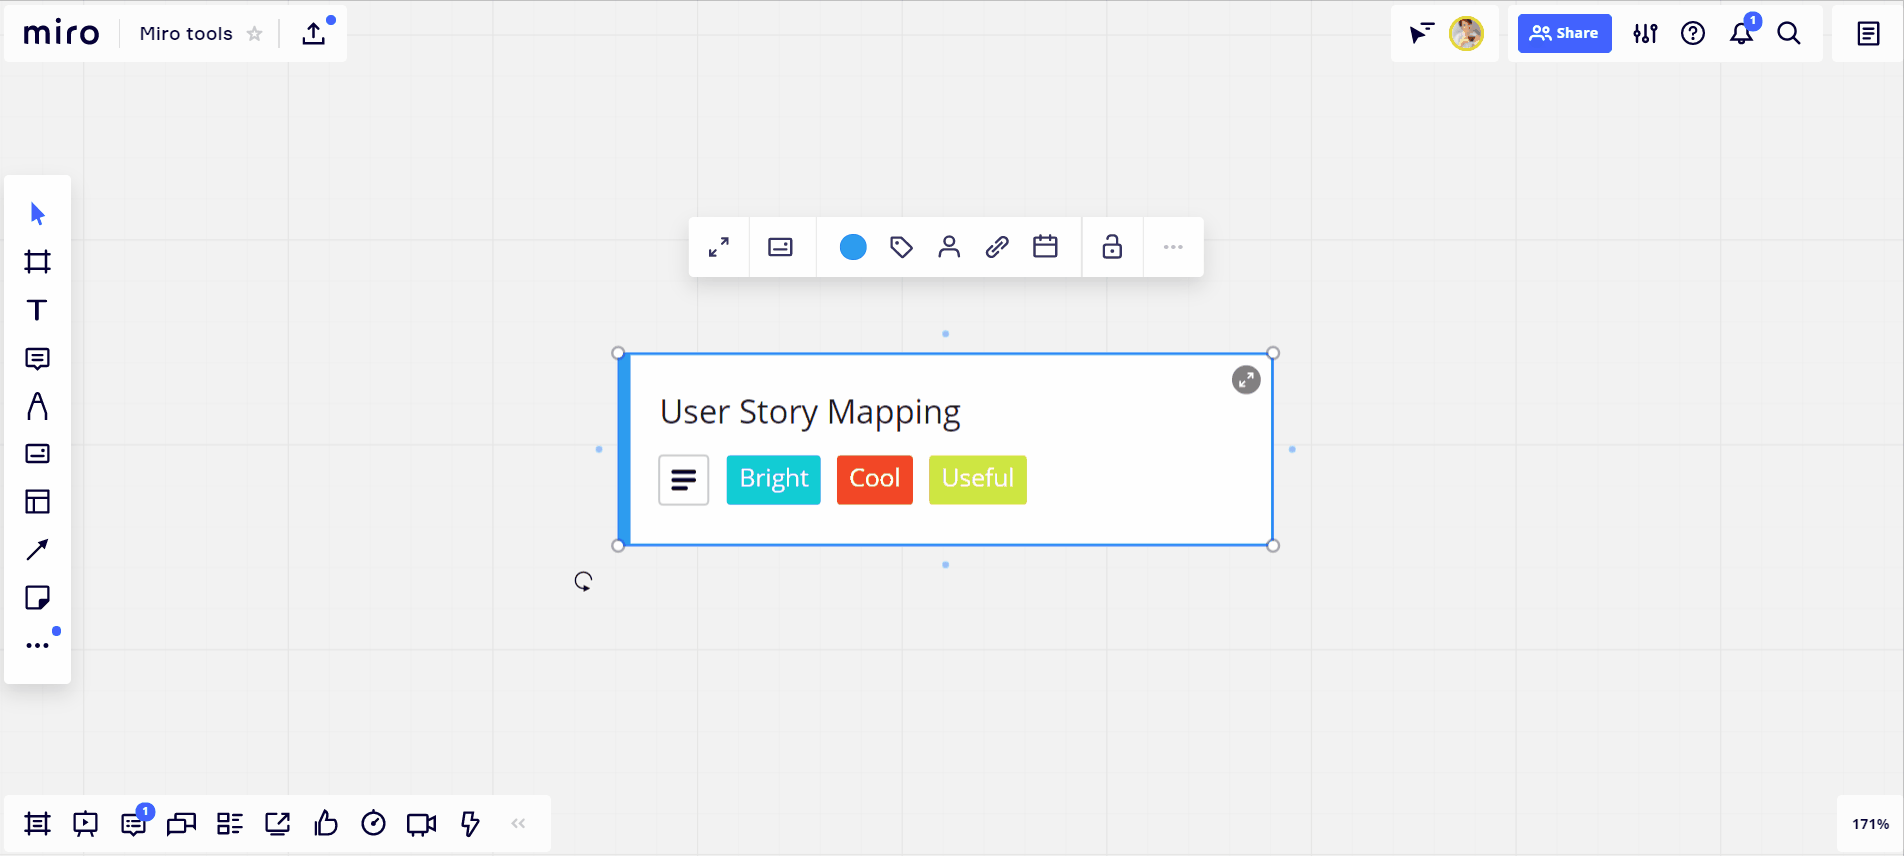This screenshot has width=1904, height=856.
Task: Expand more tools in left toolbar
Action: 37,645
